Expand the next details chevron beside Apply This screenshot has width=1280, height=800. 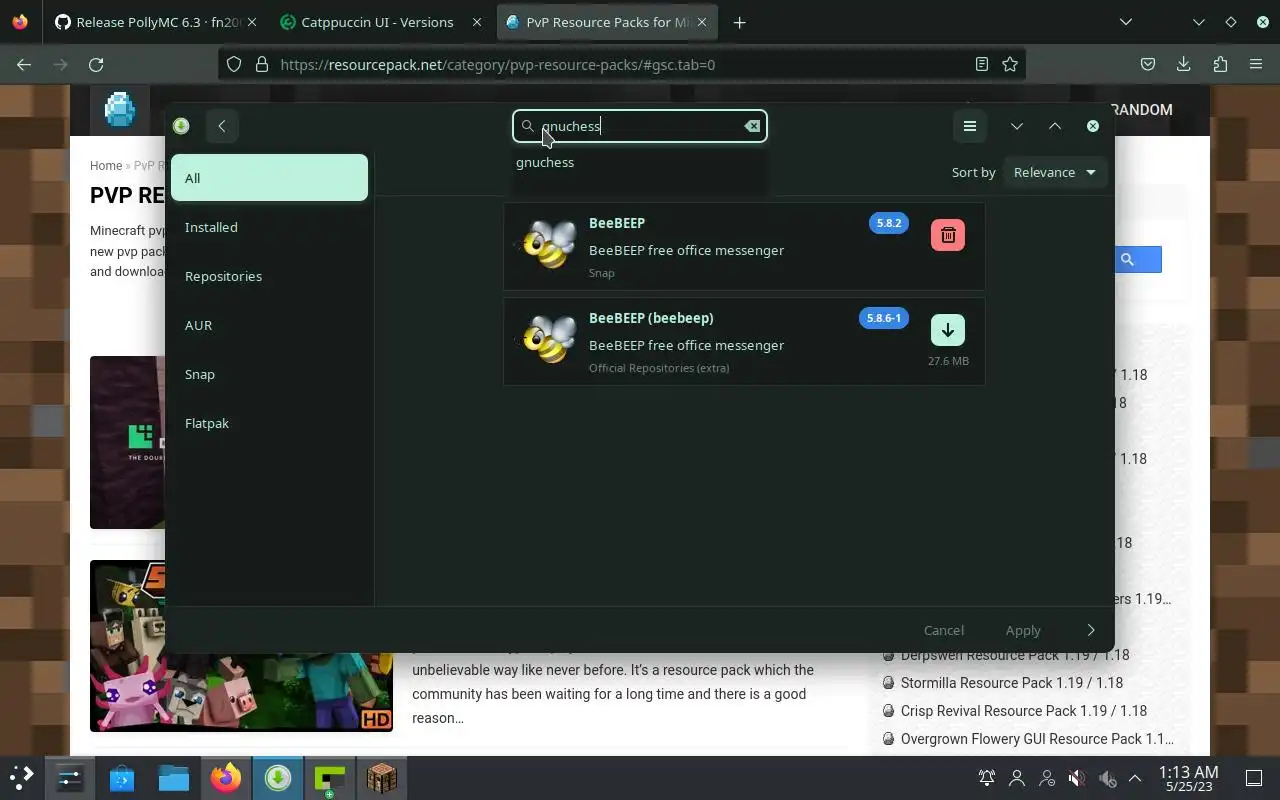[x=1091, y=630]
